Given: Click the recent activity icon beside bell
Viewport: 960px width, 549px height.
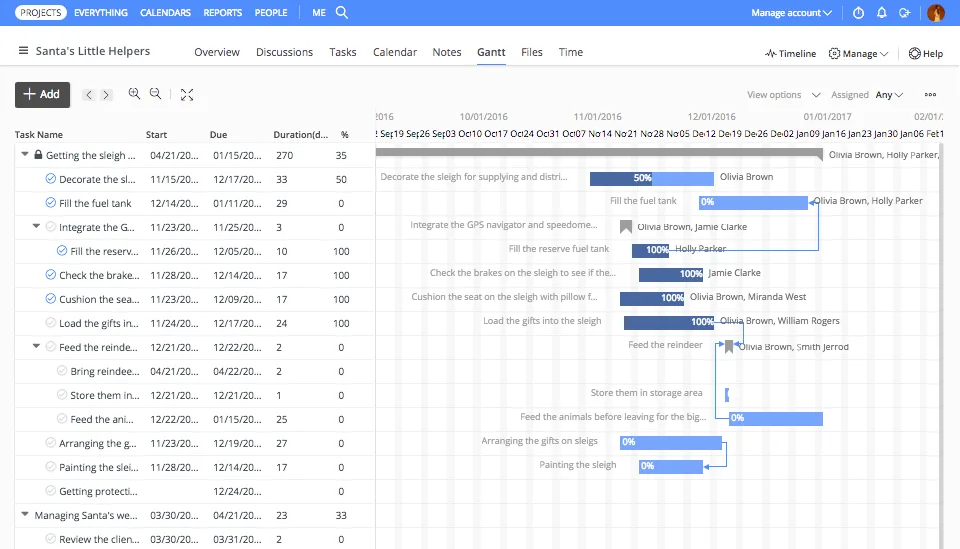Looking at the screenshot, I should (905, 12).
